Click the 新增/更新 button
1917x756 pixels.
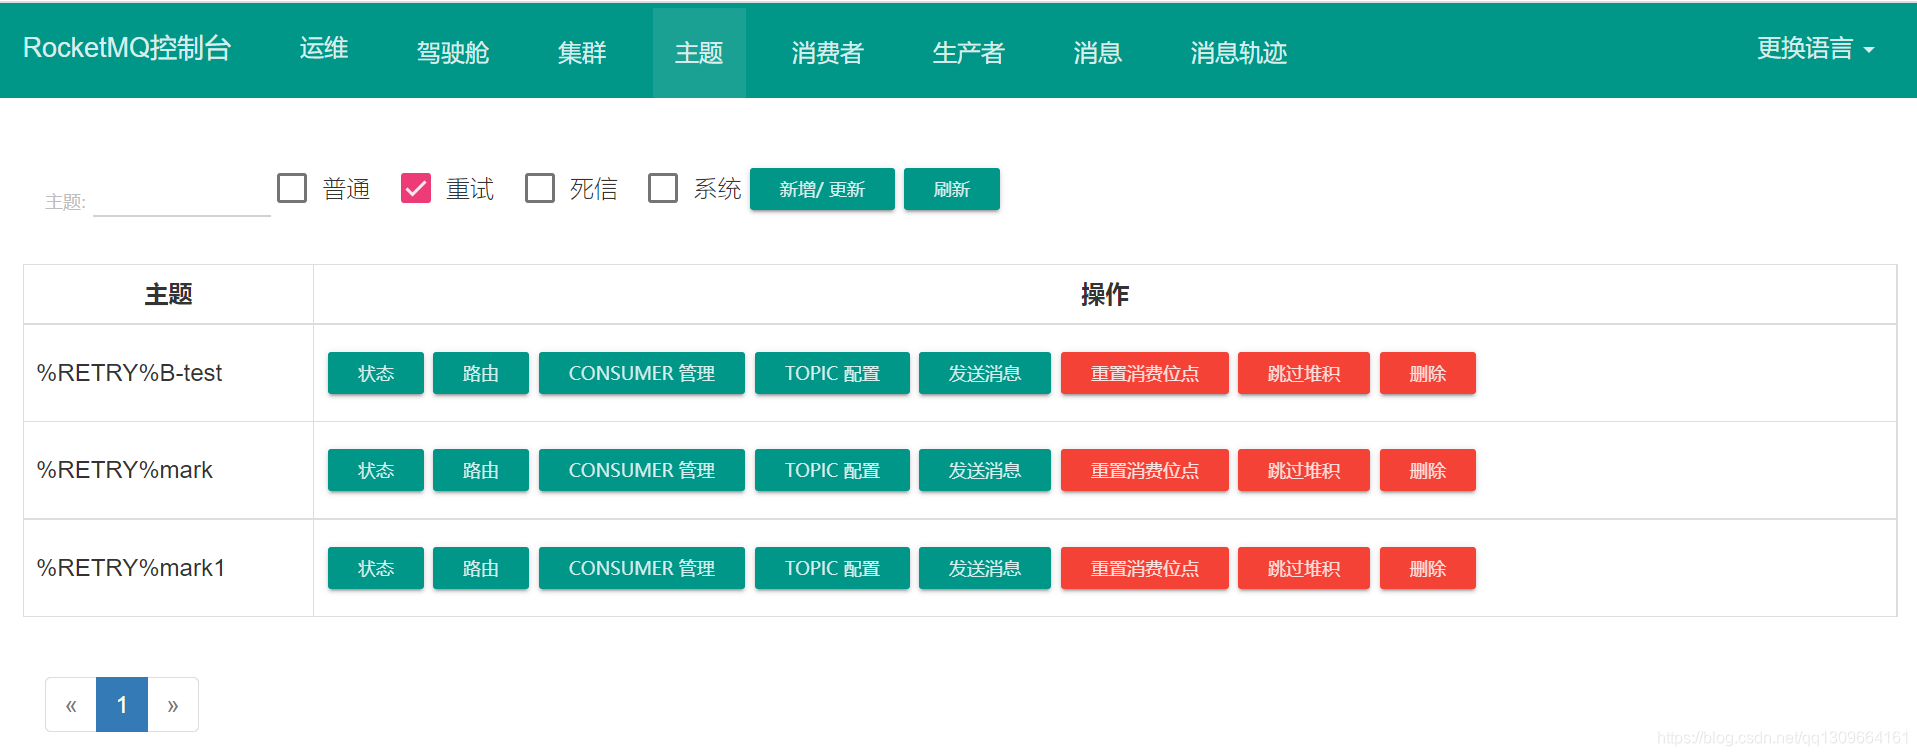(822, 189)
